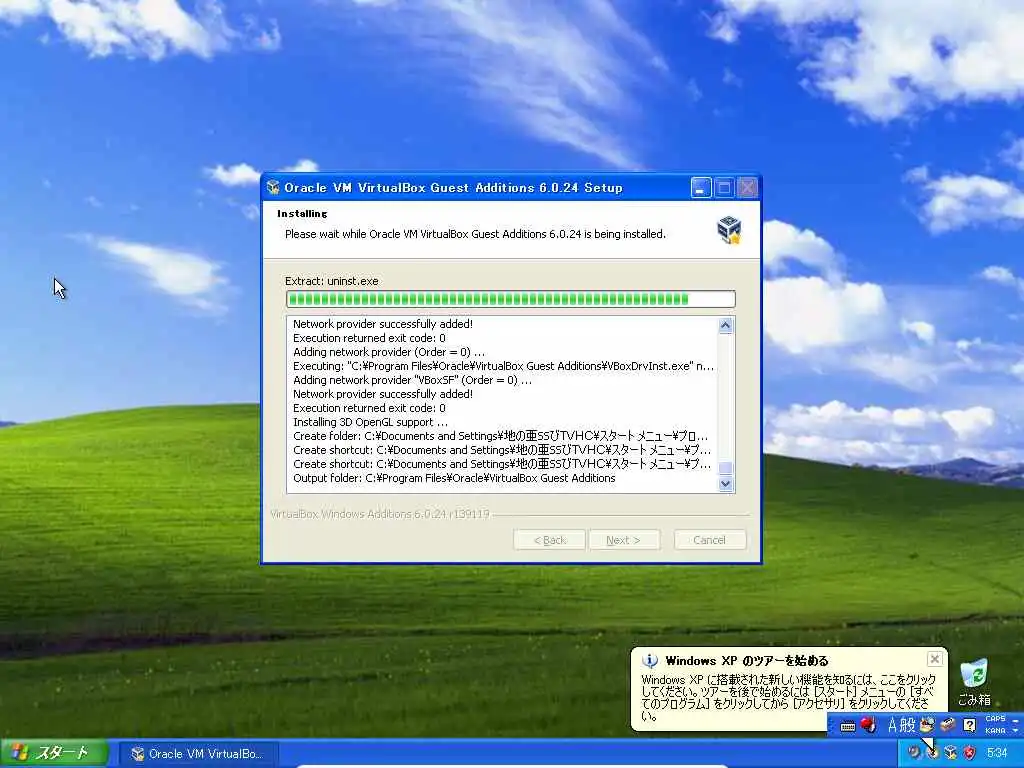Open the IME tools toolbox icon

(x=948, y=724)
